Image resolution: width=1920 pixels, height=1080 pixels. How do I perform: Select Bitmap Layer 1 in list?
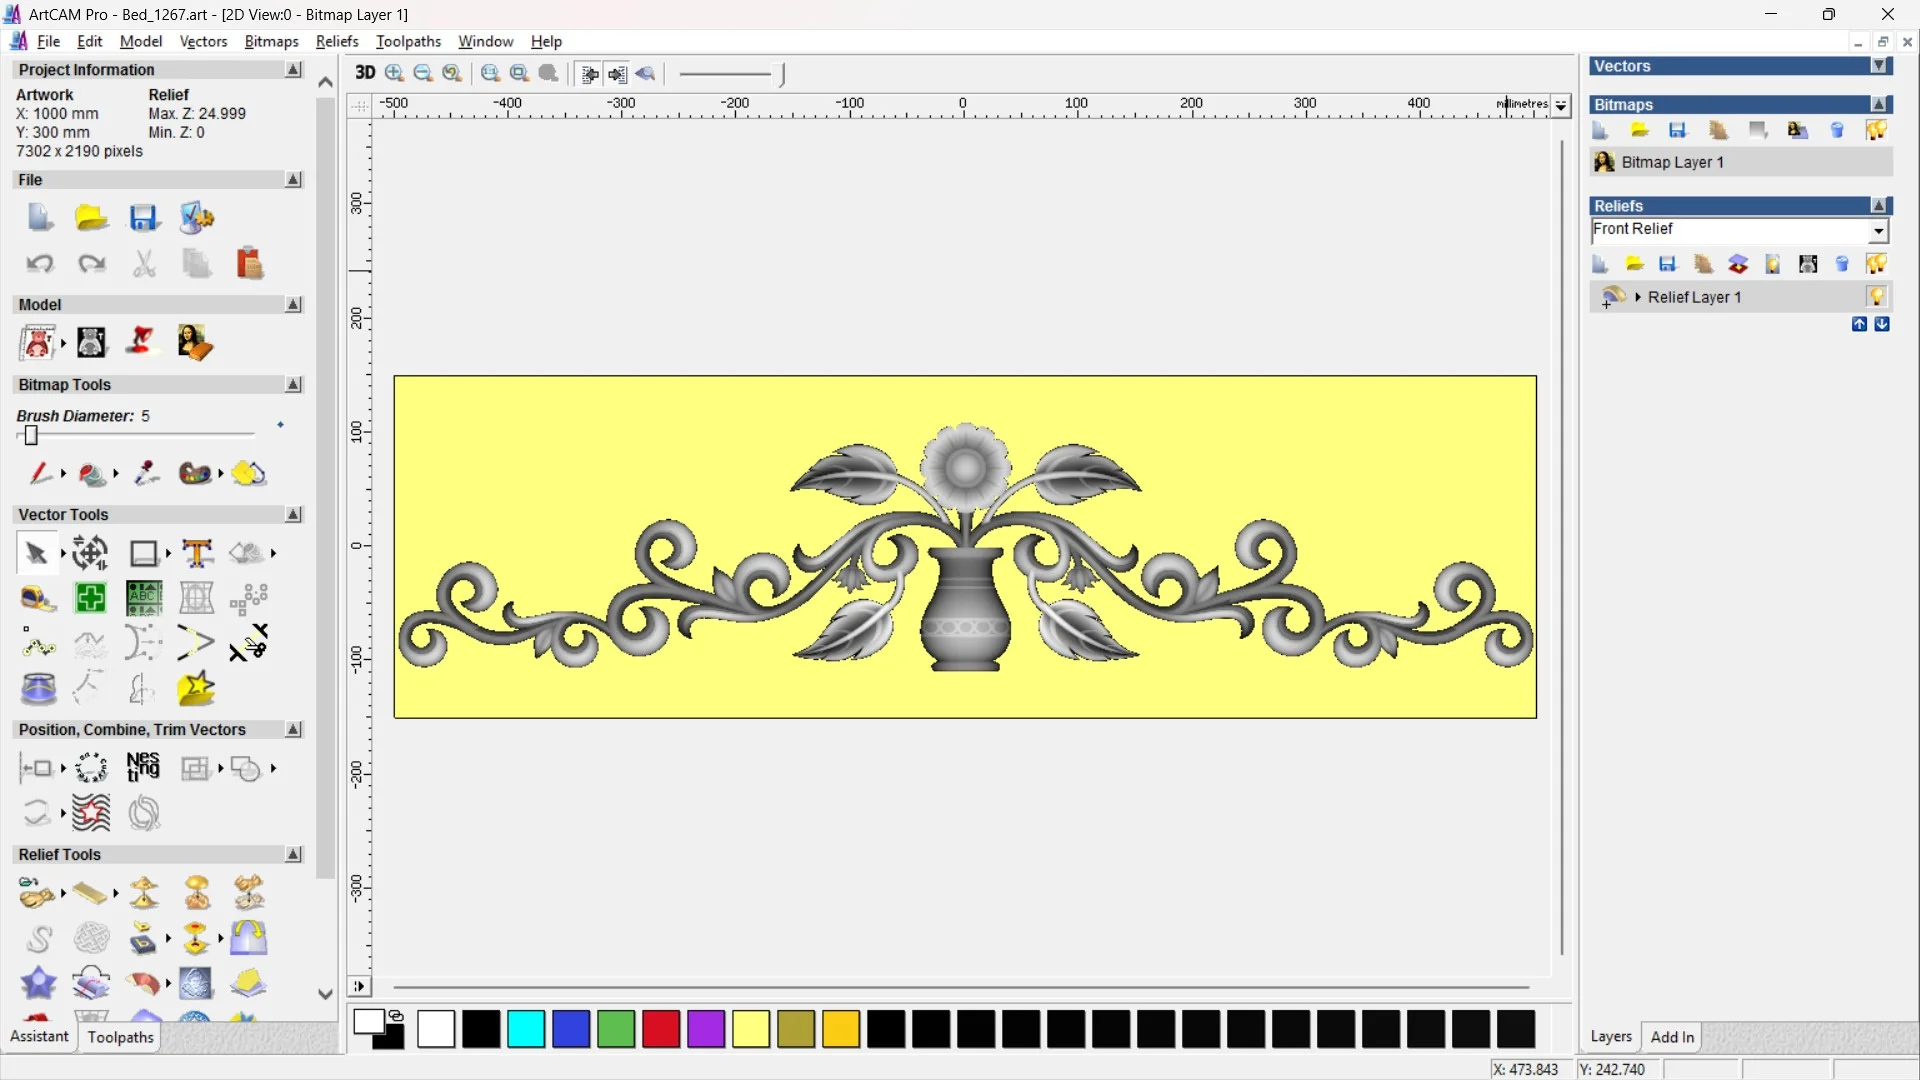point(1672,162)
